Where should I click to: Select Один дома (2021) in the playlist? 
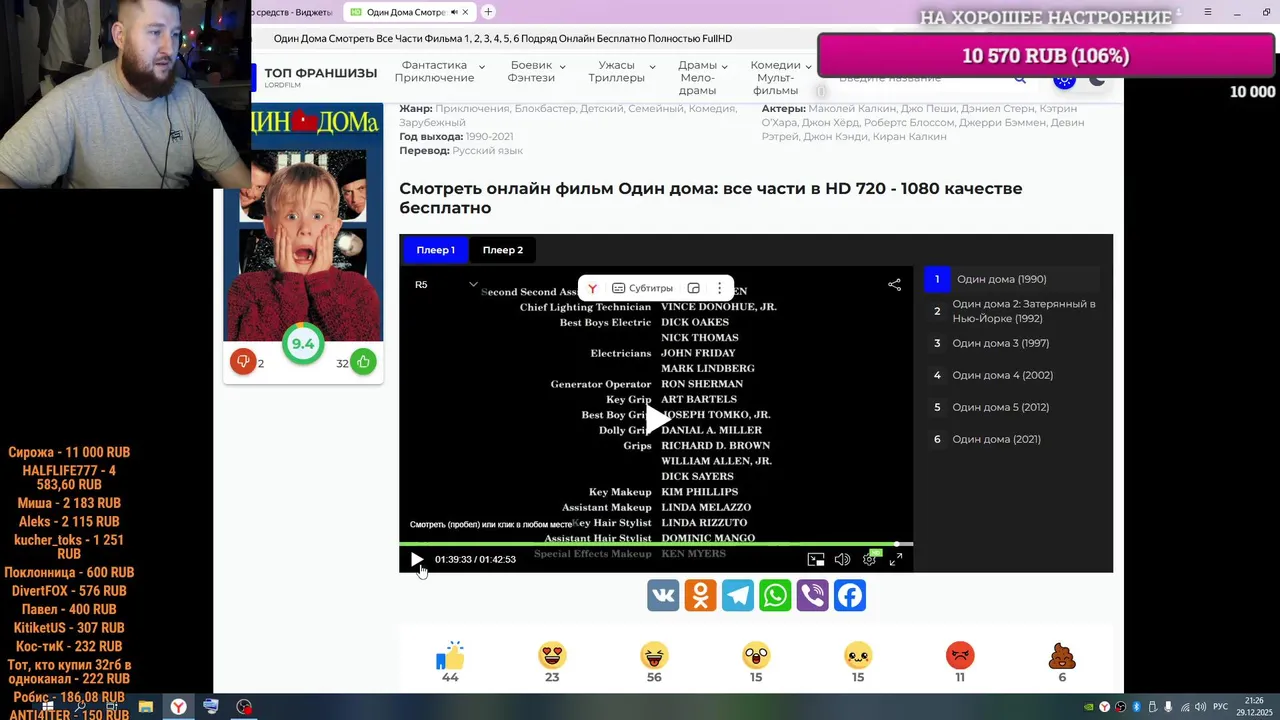coord(1011,439)
